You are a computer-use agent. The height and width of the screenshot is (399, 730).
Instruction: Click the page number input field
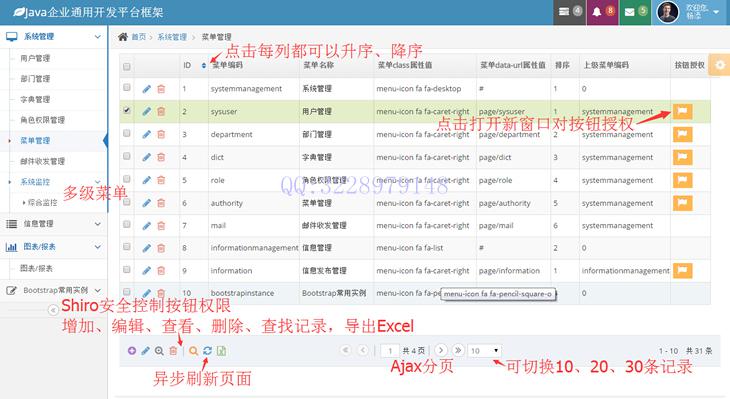pyautogui.click(x=390, y=351)
